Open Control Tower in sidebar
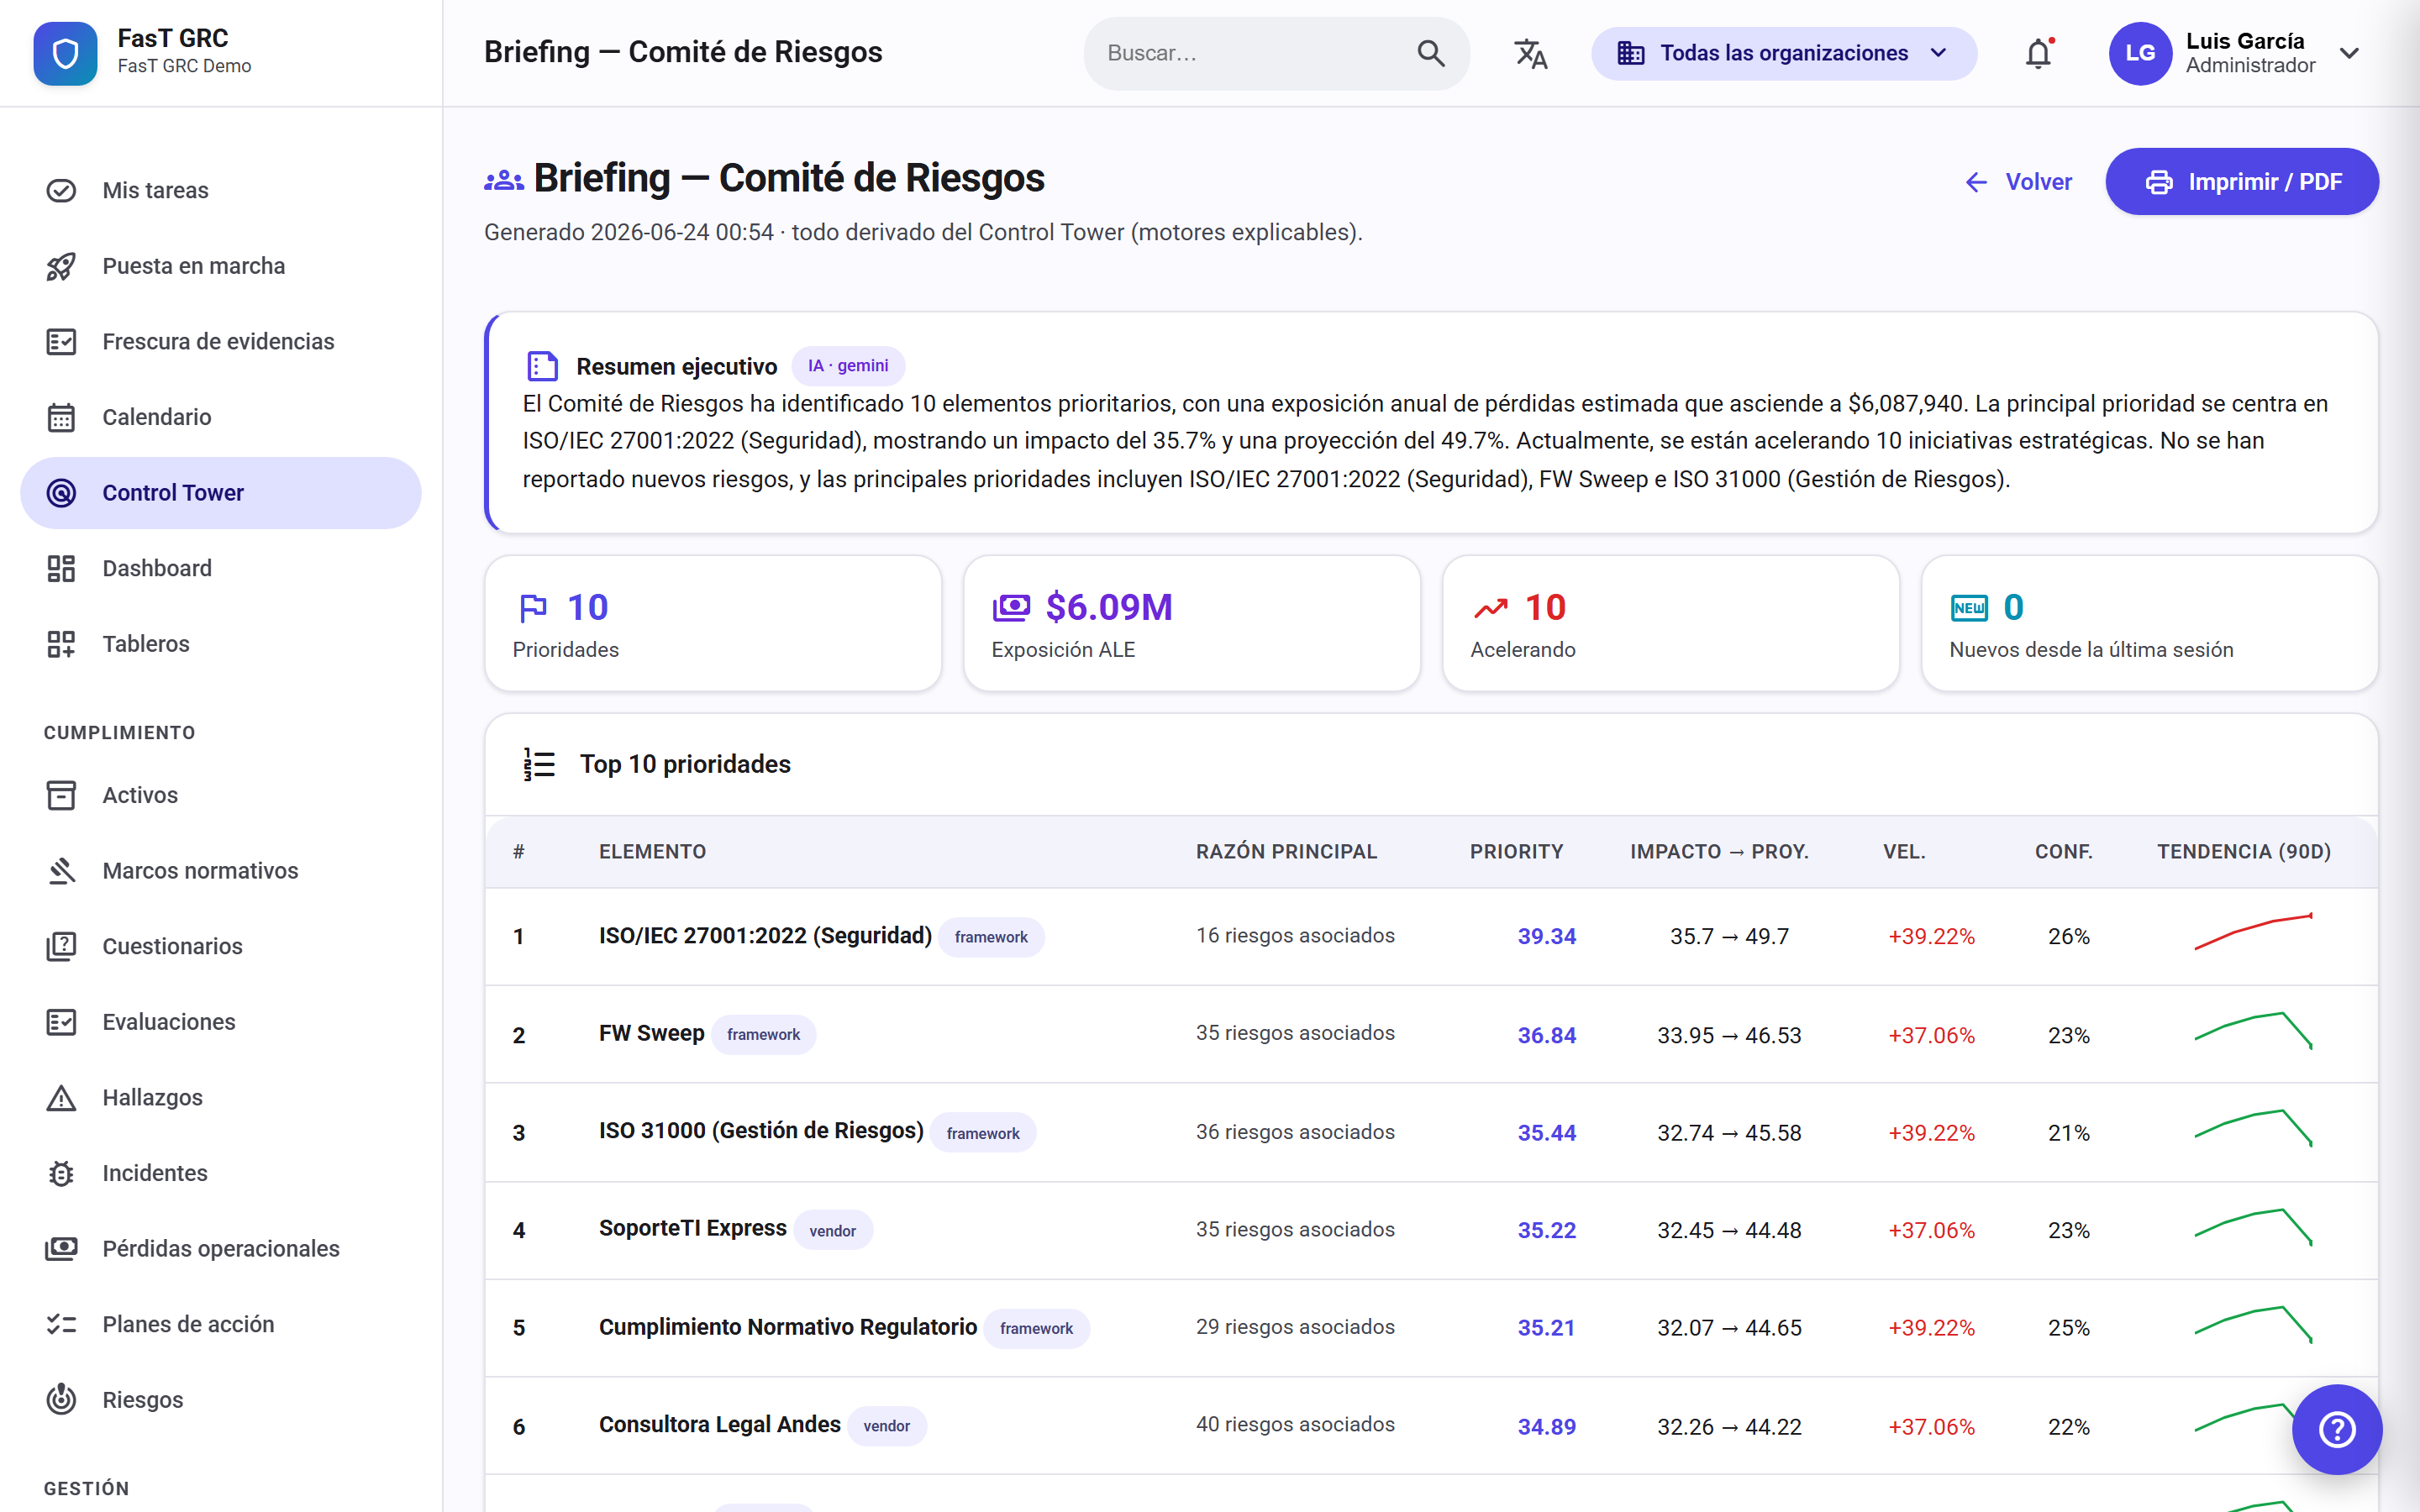Viewport: 2420px width, 1512px height. tap(221, 492)
